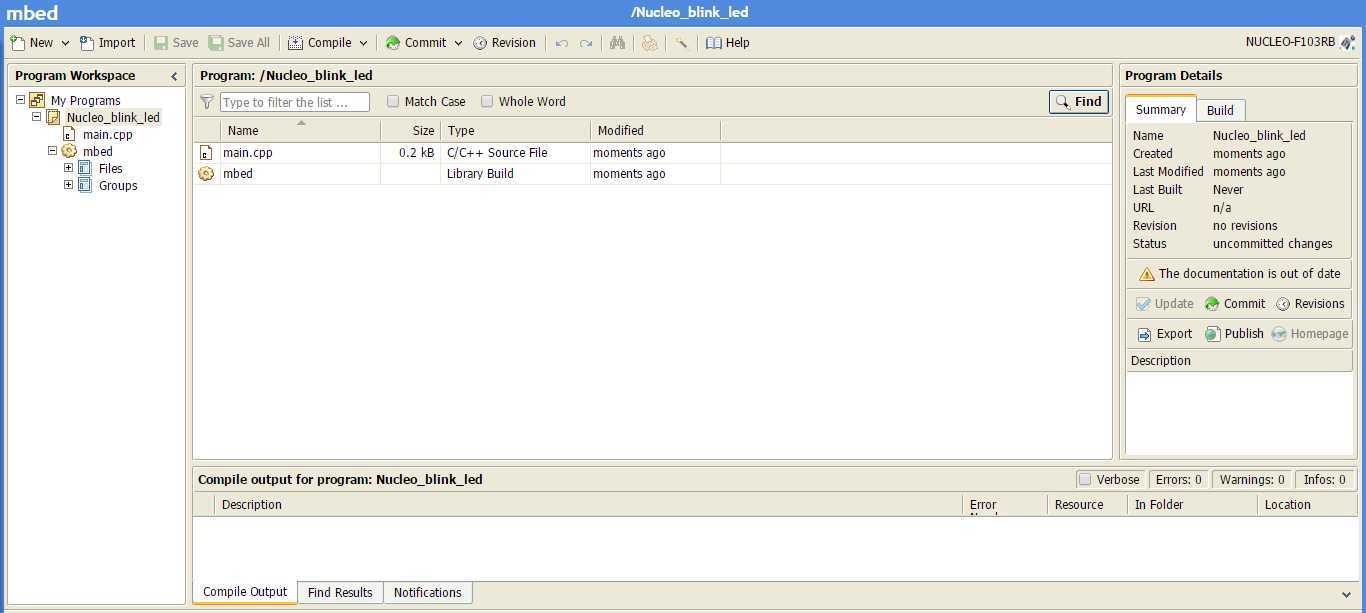1366x613 pixels.
Task: Toggle the Errors: 0 filter
Action: coord(1178,480)
